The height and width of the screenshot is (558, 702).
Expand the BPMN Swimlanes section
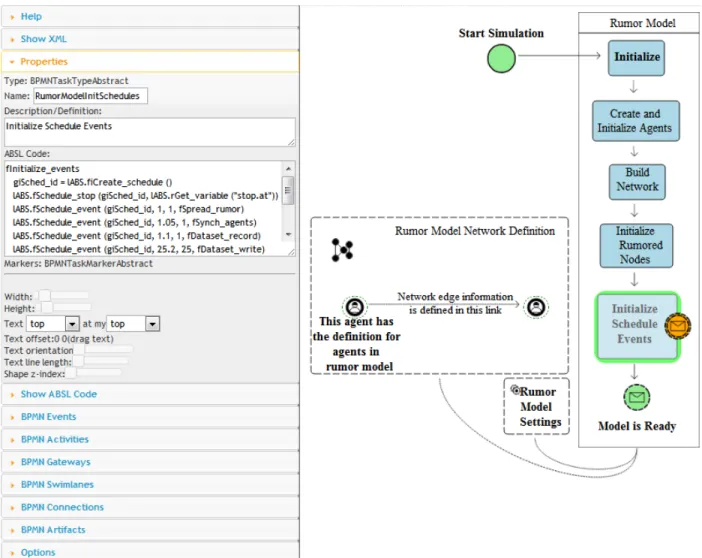(150, 485)
